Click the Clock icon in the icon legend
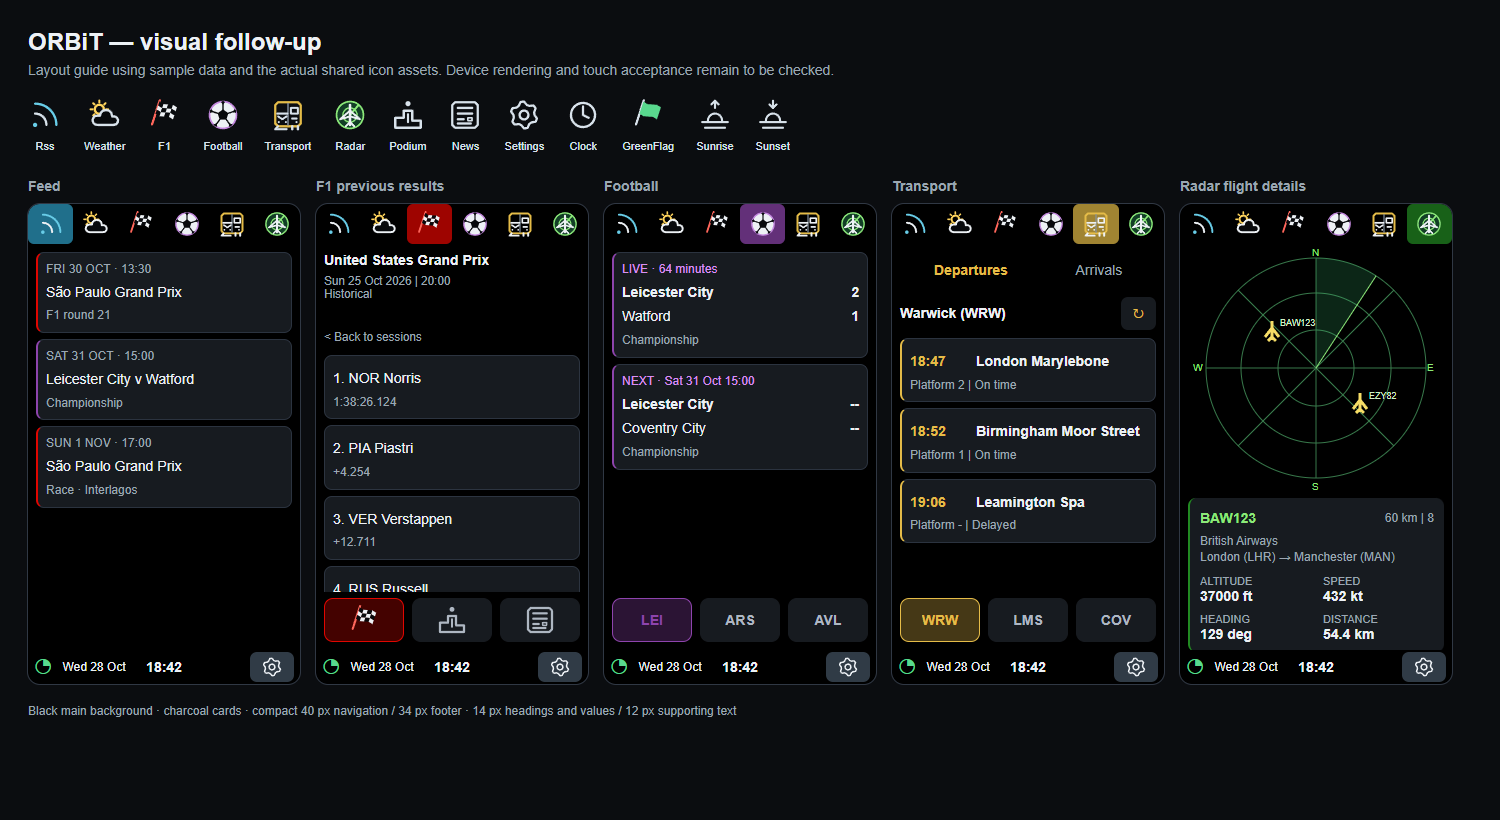 click(583, 115)
